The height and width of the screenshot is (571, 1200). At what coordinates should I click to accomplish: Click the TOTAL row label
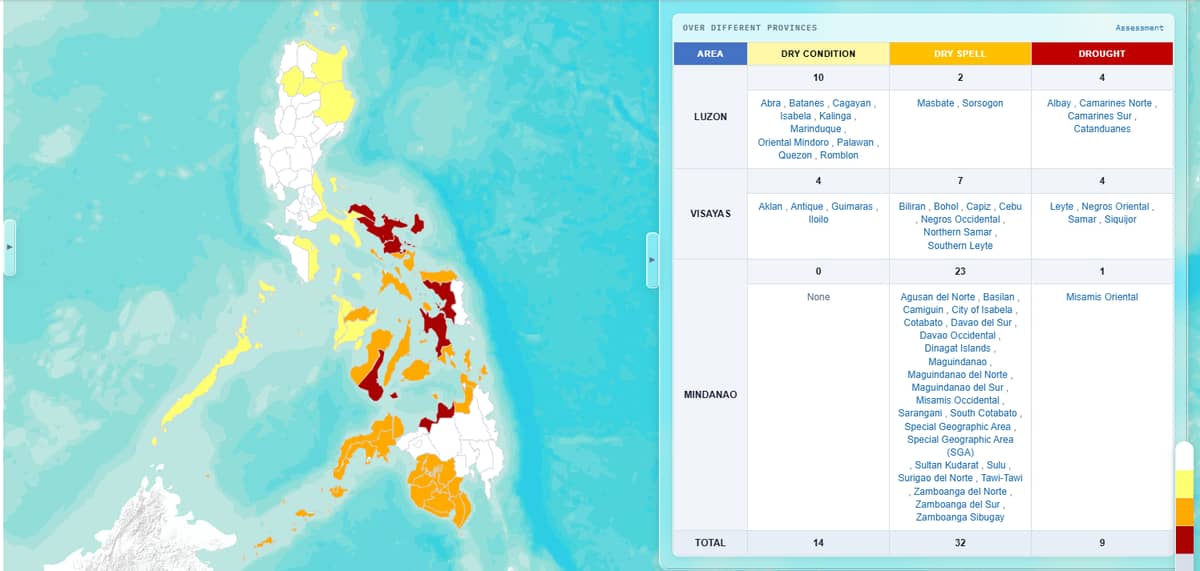[710, 543]
